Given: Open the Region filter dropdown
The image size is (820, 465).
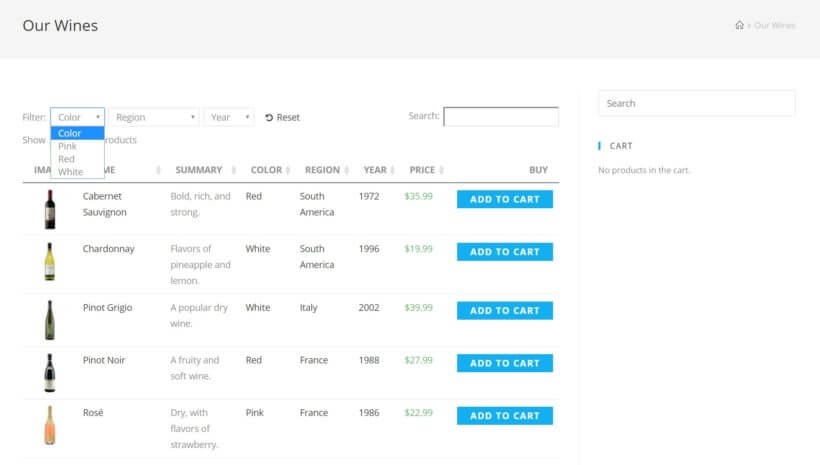Looking at the screenshot, I should point(154,117).
